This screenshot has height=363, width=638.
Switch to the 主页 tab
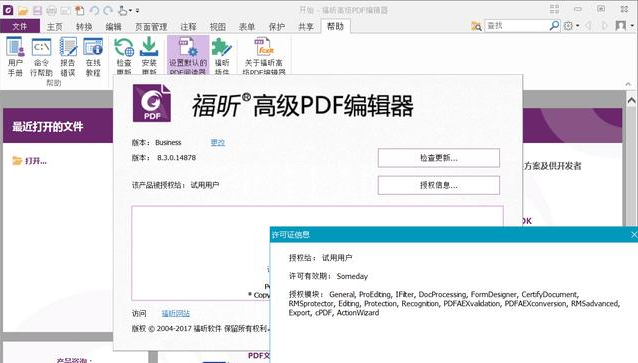pos(55,27)
